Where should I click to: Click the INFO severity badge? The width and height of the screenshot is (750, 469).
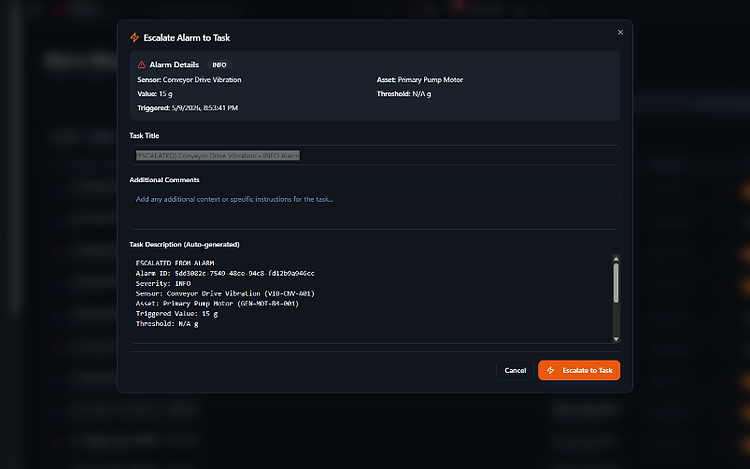tap(219, 65)
